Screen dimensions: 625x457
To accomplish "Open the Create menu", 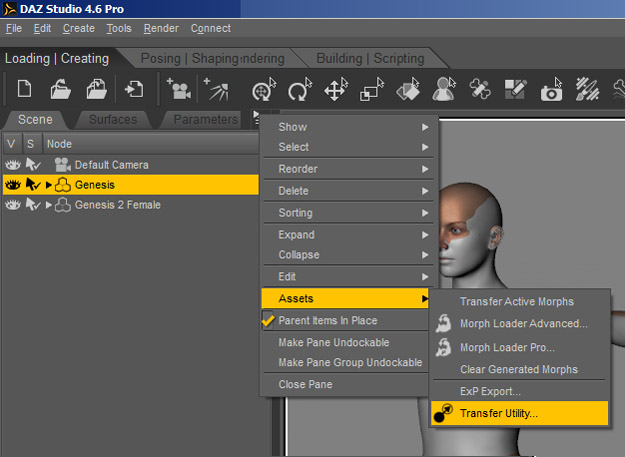I will [x=79, y=29].
